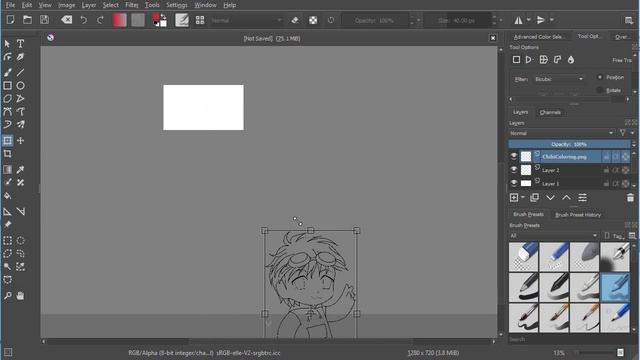The width and height of the screenshot is (640, 360).
Task: Select the Text tool
Action: click(20, 43)
